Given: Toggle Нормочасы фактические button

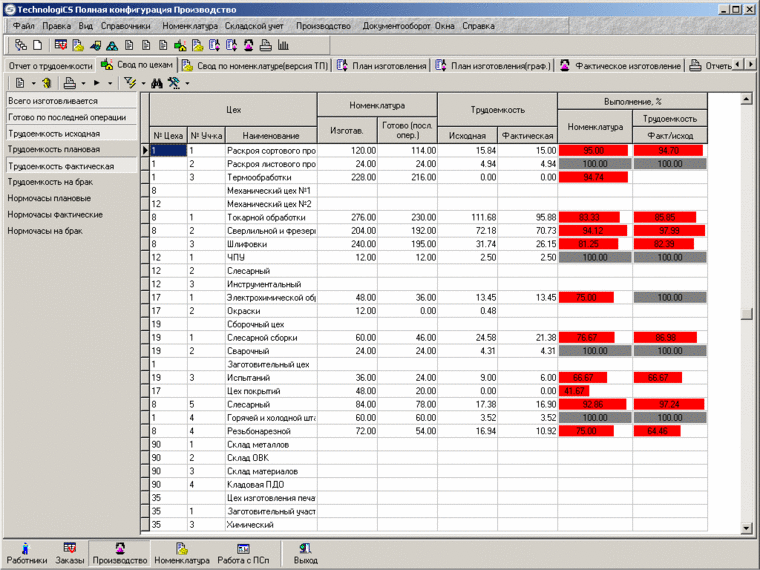Looking at the screenshot, I should [x=71, y=214].
